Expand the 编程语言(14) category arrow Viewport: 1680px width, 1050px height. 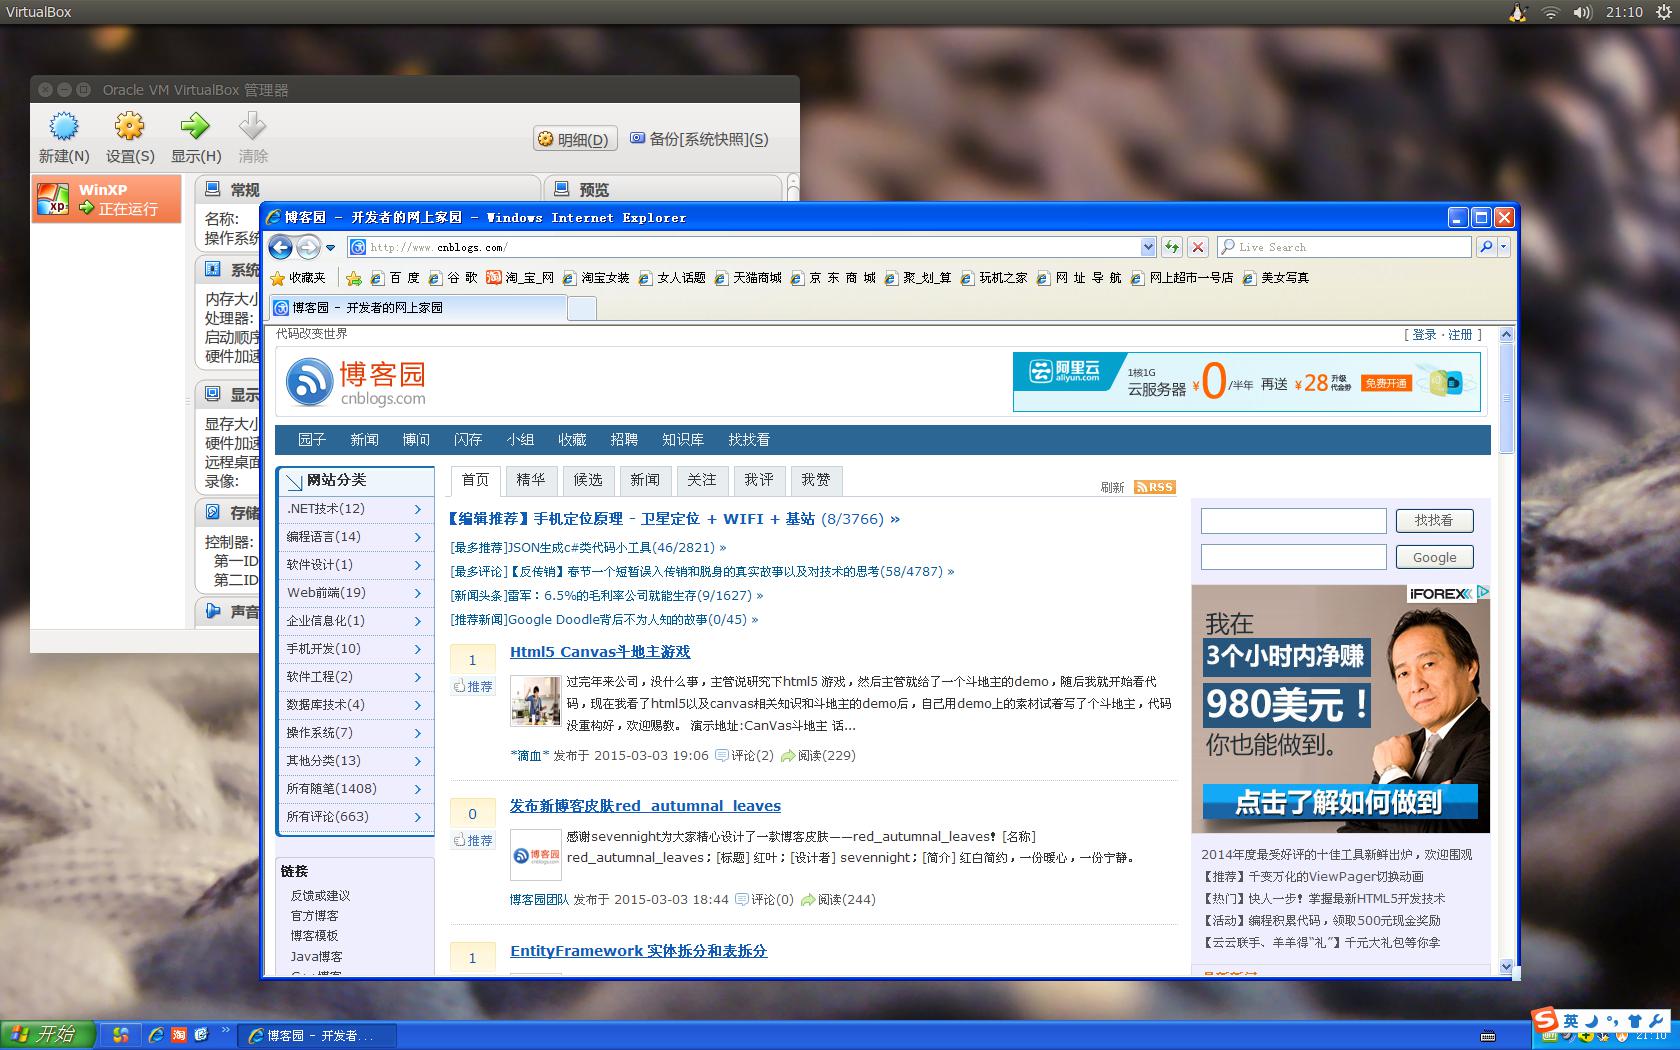[418, 537]
